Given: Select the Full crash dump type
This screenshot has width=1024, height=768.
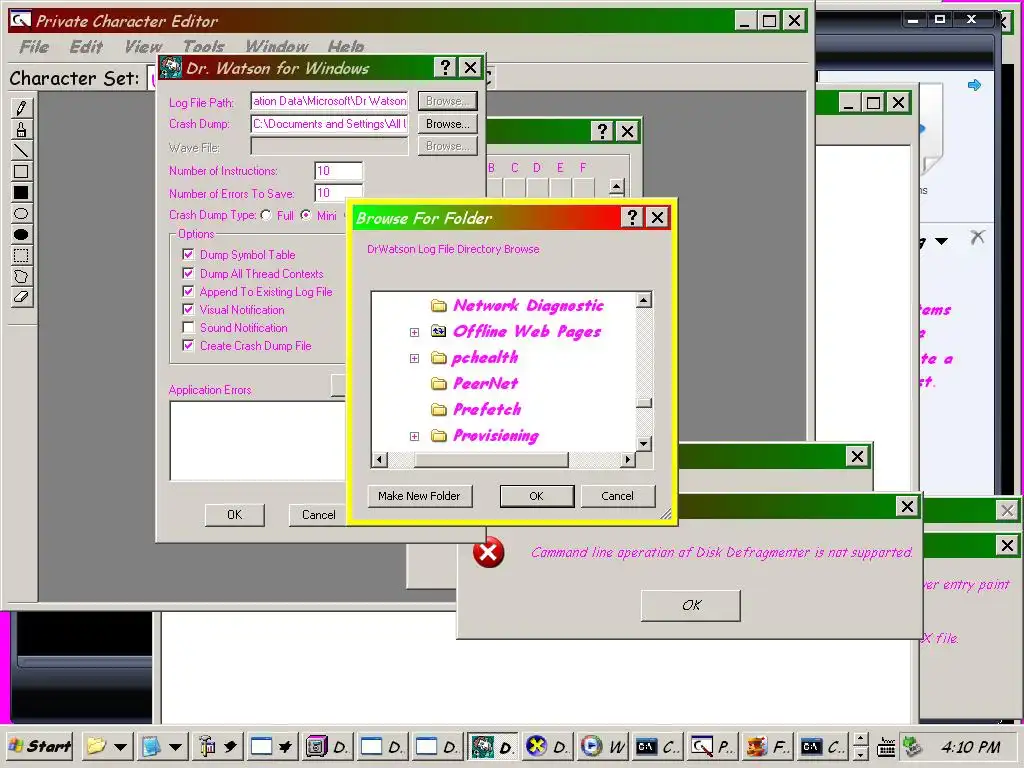Looking at the screenshot, I should tap(266, 215).
